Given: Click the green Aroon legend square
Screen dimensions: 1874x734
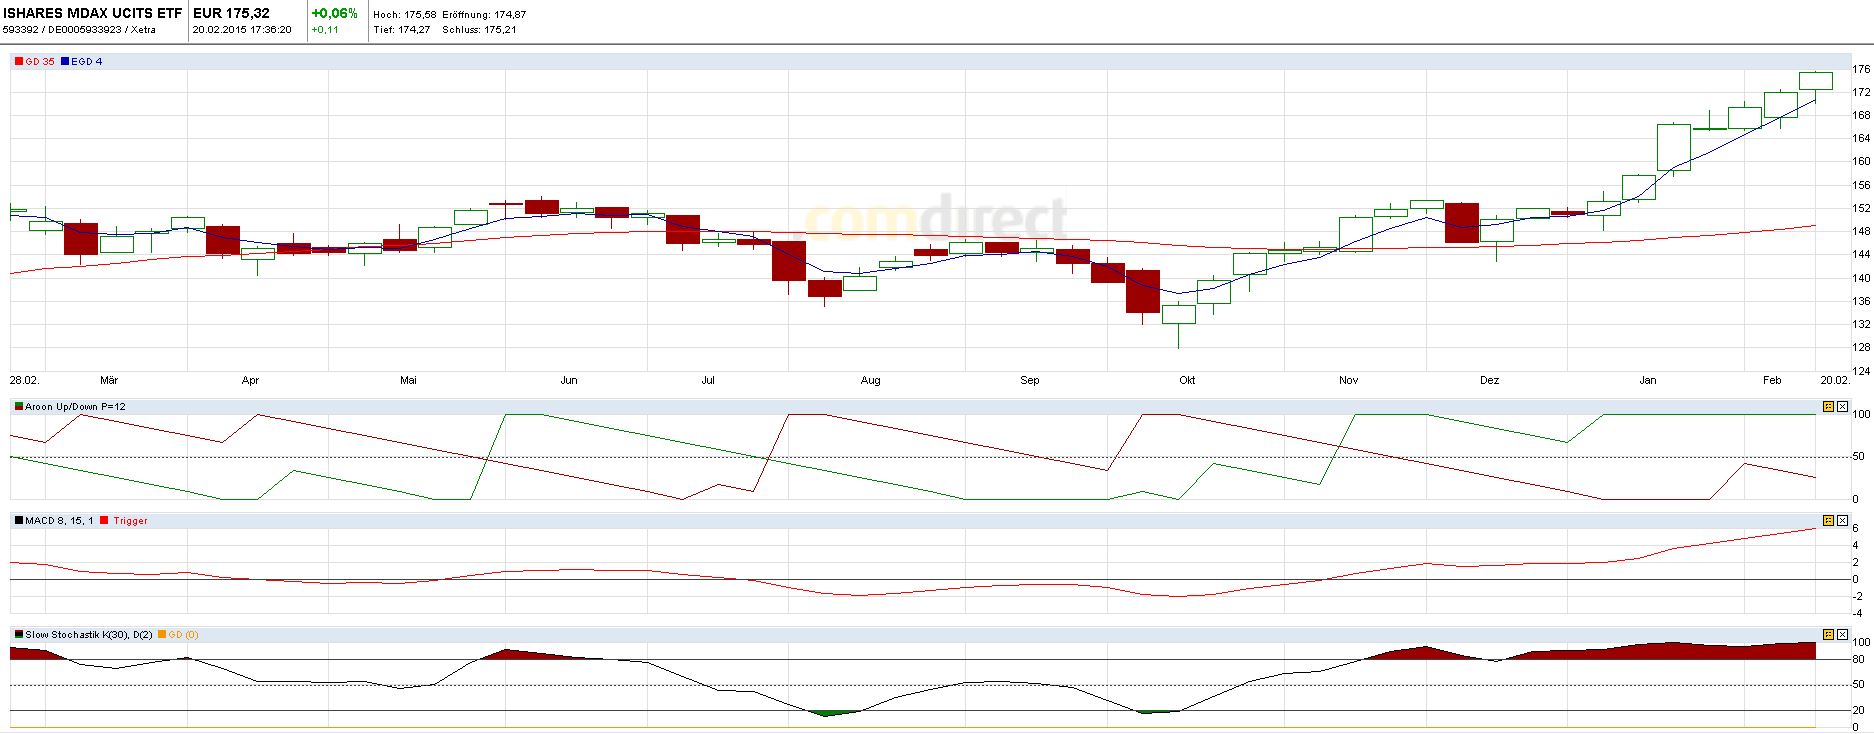Looking at the screenshot, I should (x=19, y=407).
